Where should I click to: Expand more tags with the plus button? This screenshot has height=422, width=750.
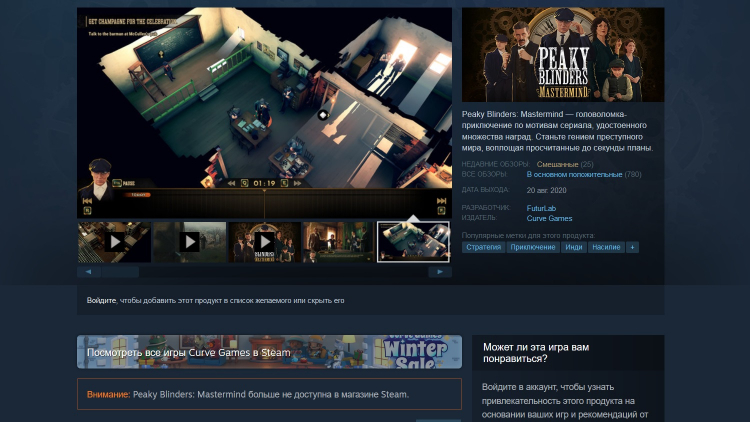[x=632, y=247]
